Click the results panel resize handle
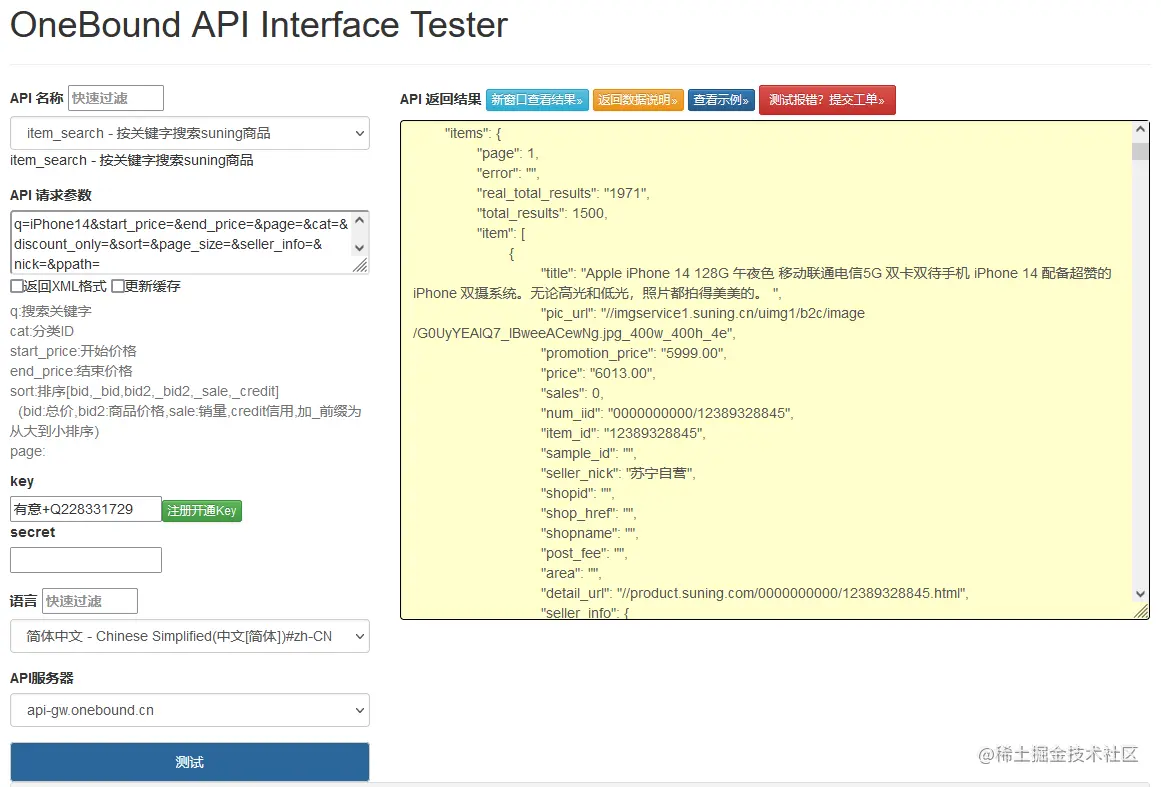Image resolution: width=1161 pixels, height=787 pixels. tap(1141, 612)
